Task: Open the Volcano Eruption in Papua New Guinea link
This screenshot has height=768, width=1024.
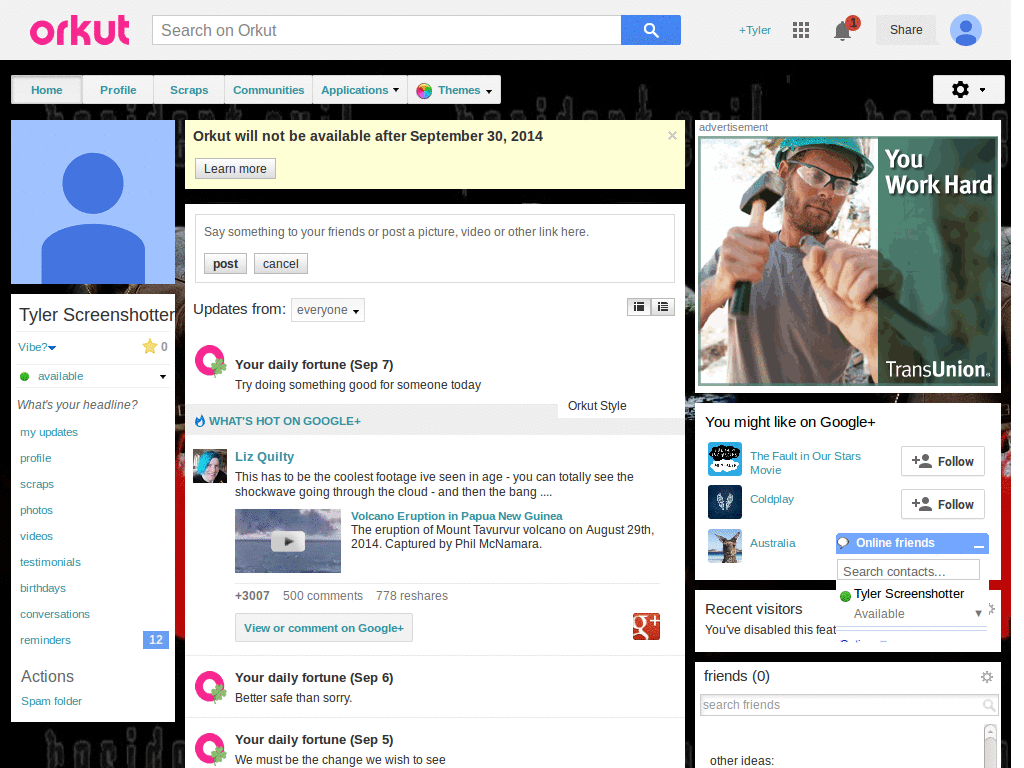Action: (456, 516)
